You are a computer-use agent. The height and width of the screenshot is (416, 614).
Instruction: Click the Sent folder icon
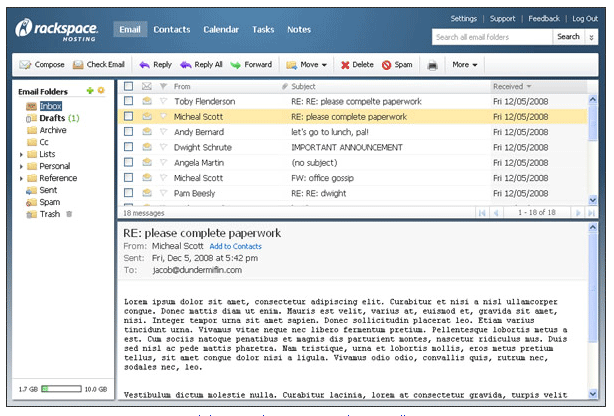click(x=31, y=190)
